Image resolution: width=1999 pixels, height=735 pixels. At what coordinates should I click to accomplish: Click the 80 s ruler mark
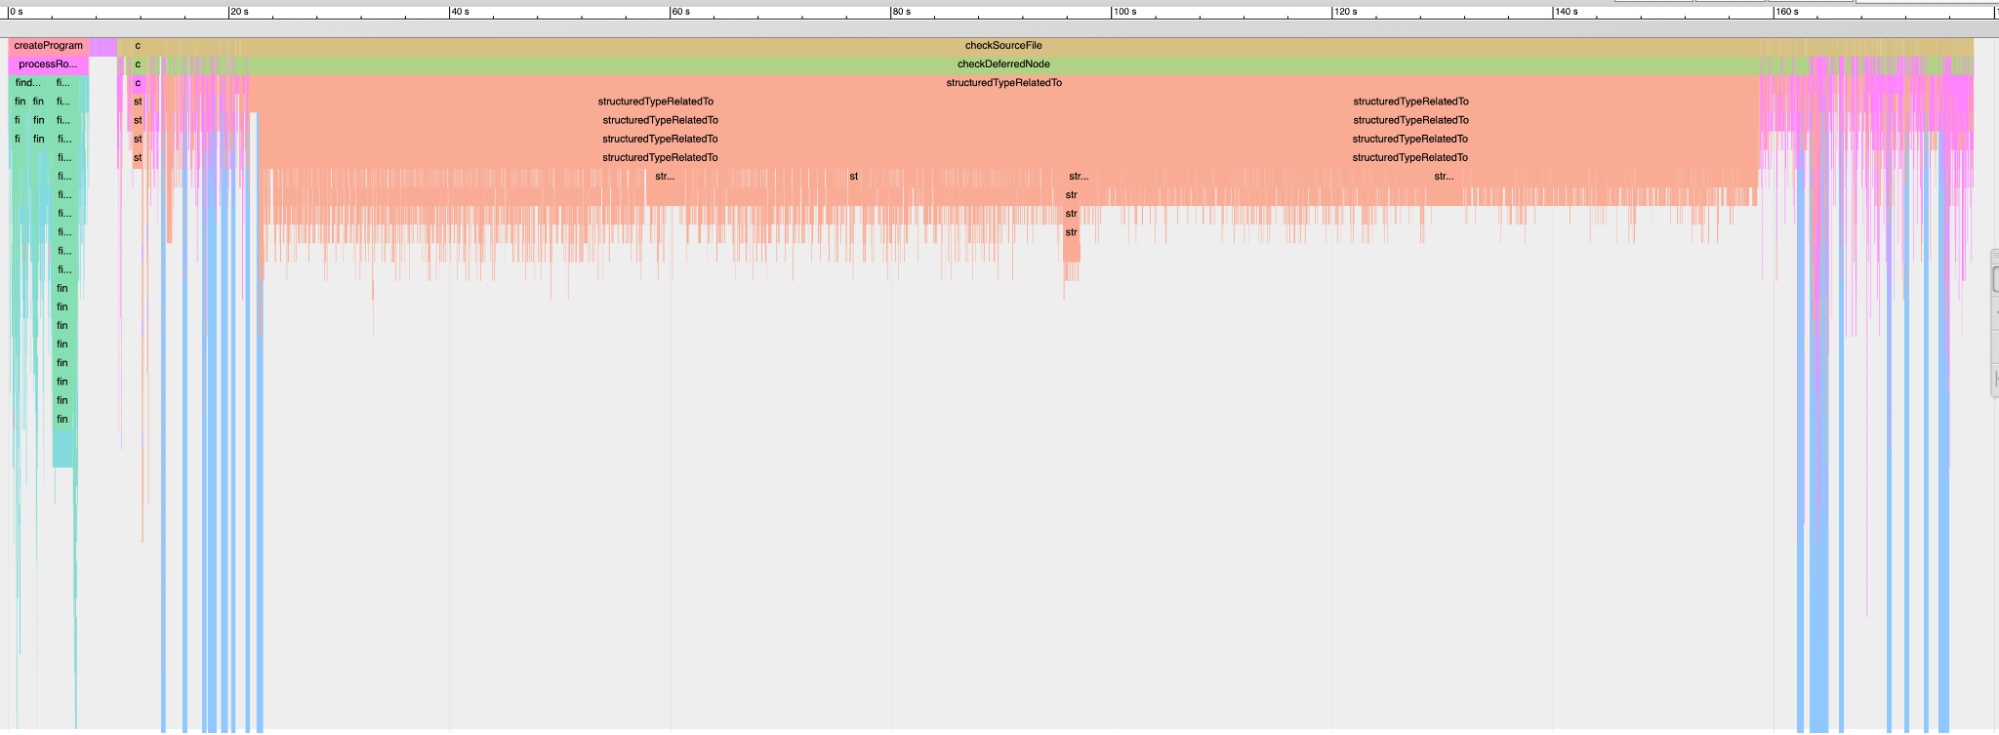[902, 12]
